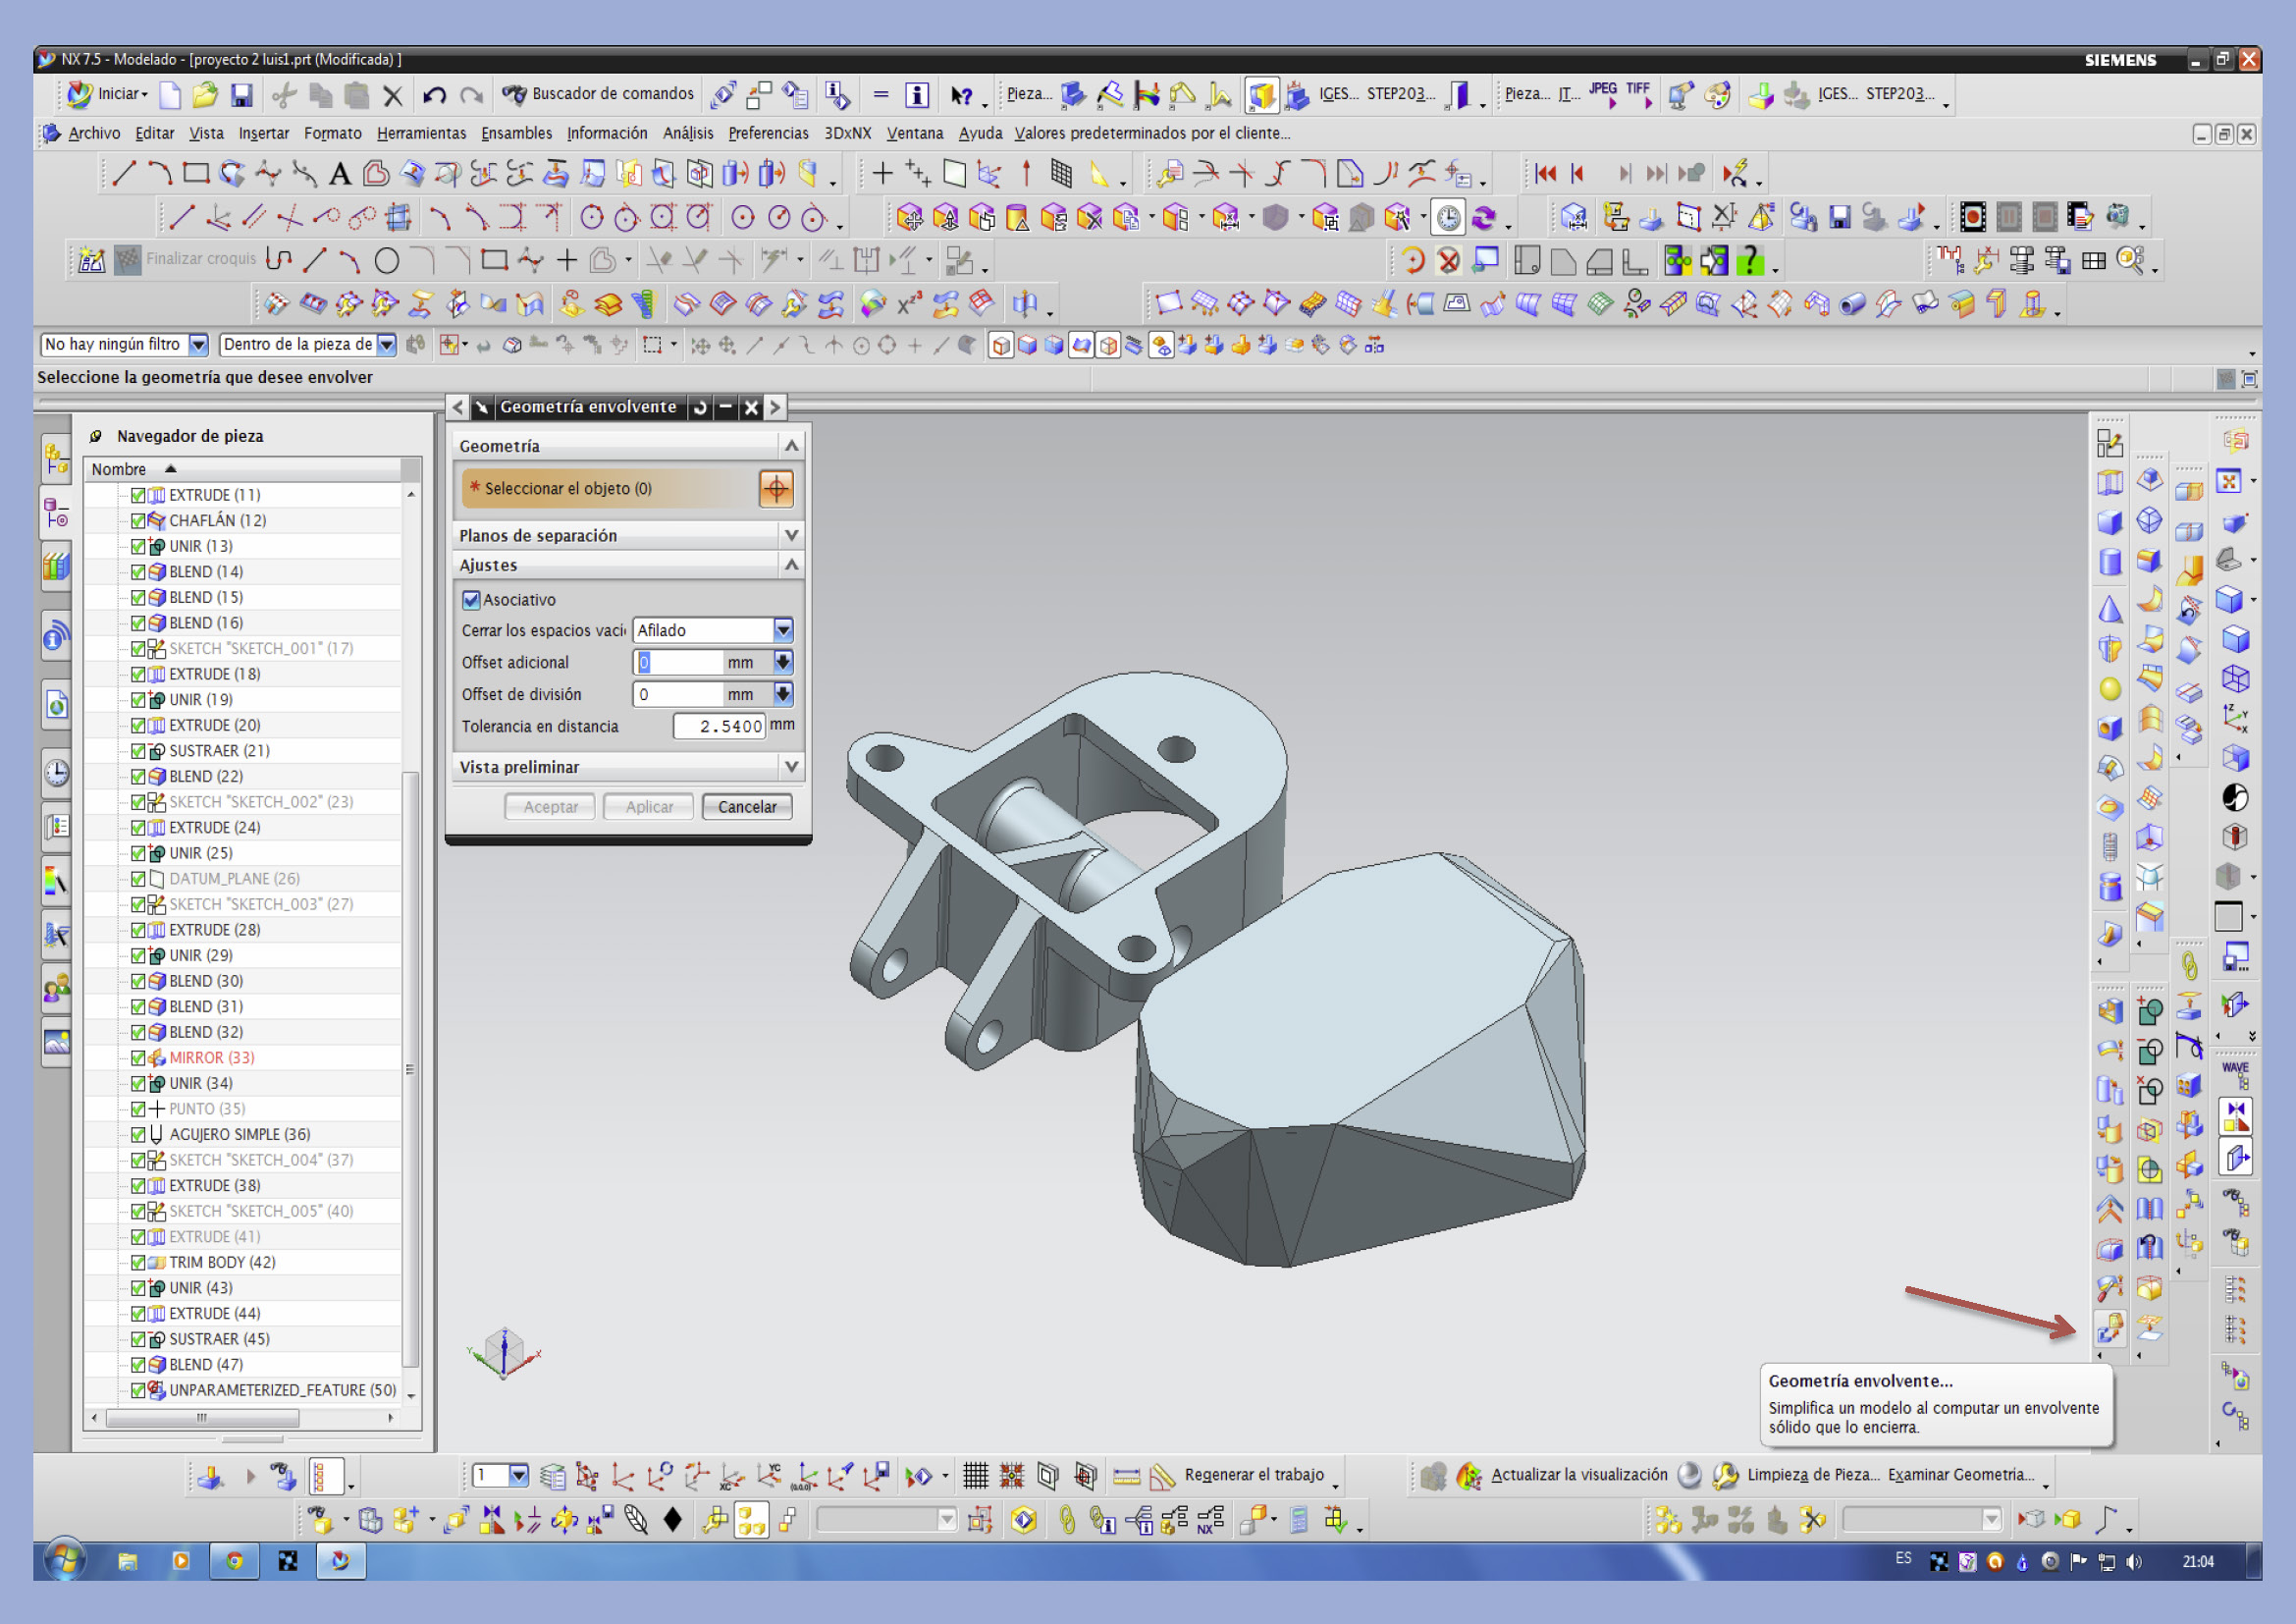Click the Iniciar button
The width and height of the screenshot is (2296, 1624).
[x=109, y=94]
